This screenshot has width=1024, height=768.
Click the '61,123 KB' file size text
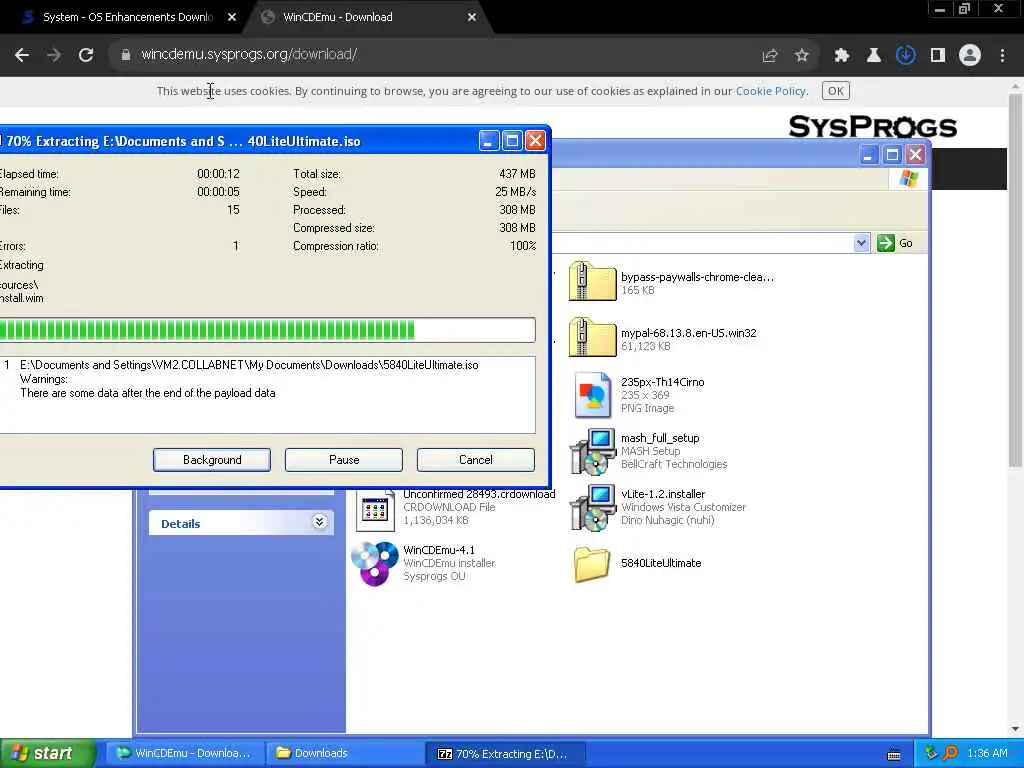645,346
